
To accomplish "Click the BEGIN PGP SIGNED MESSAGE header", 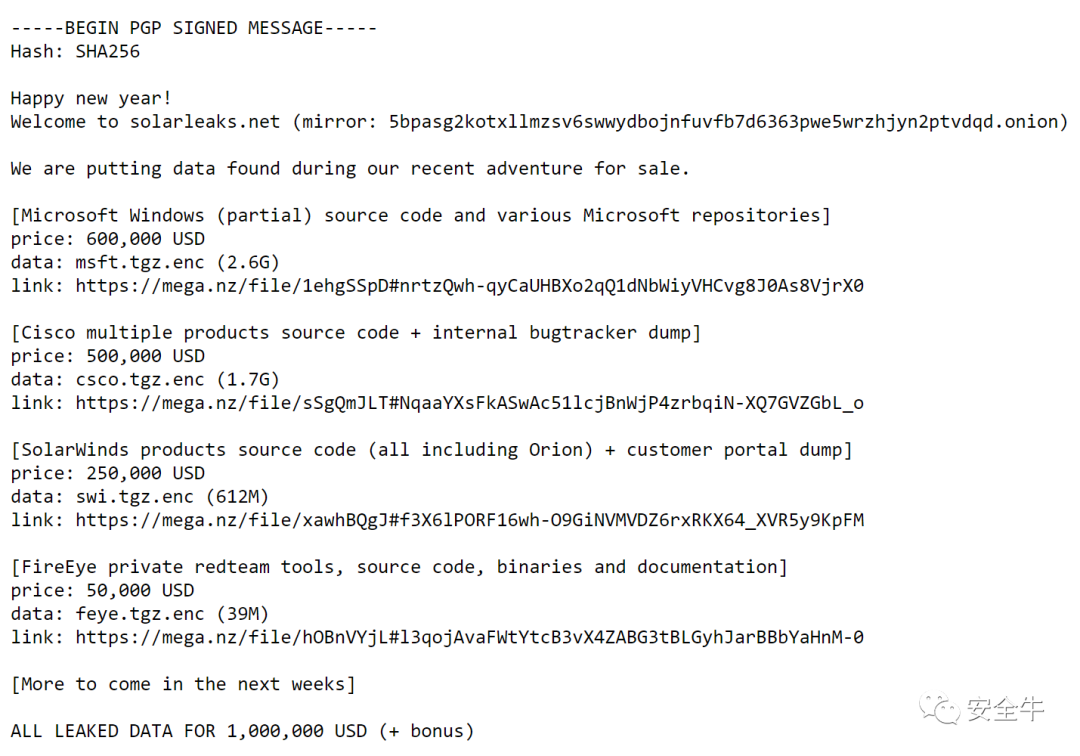I will (194, 28).
